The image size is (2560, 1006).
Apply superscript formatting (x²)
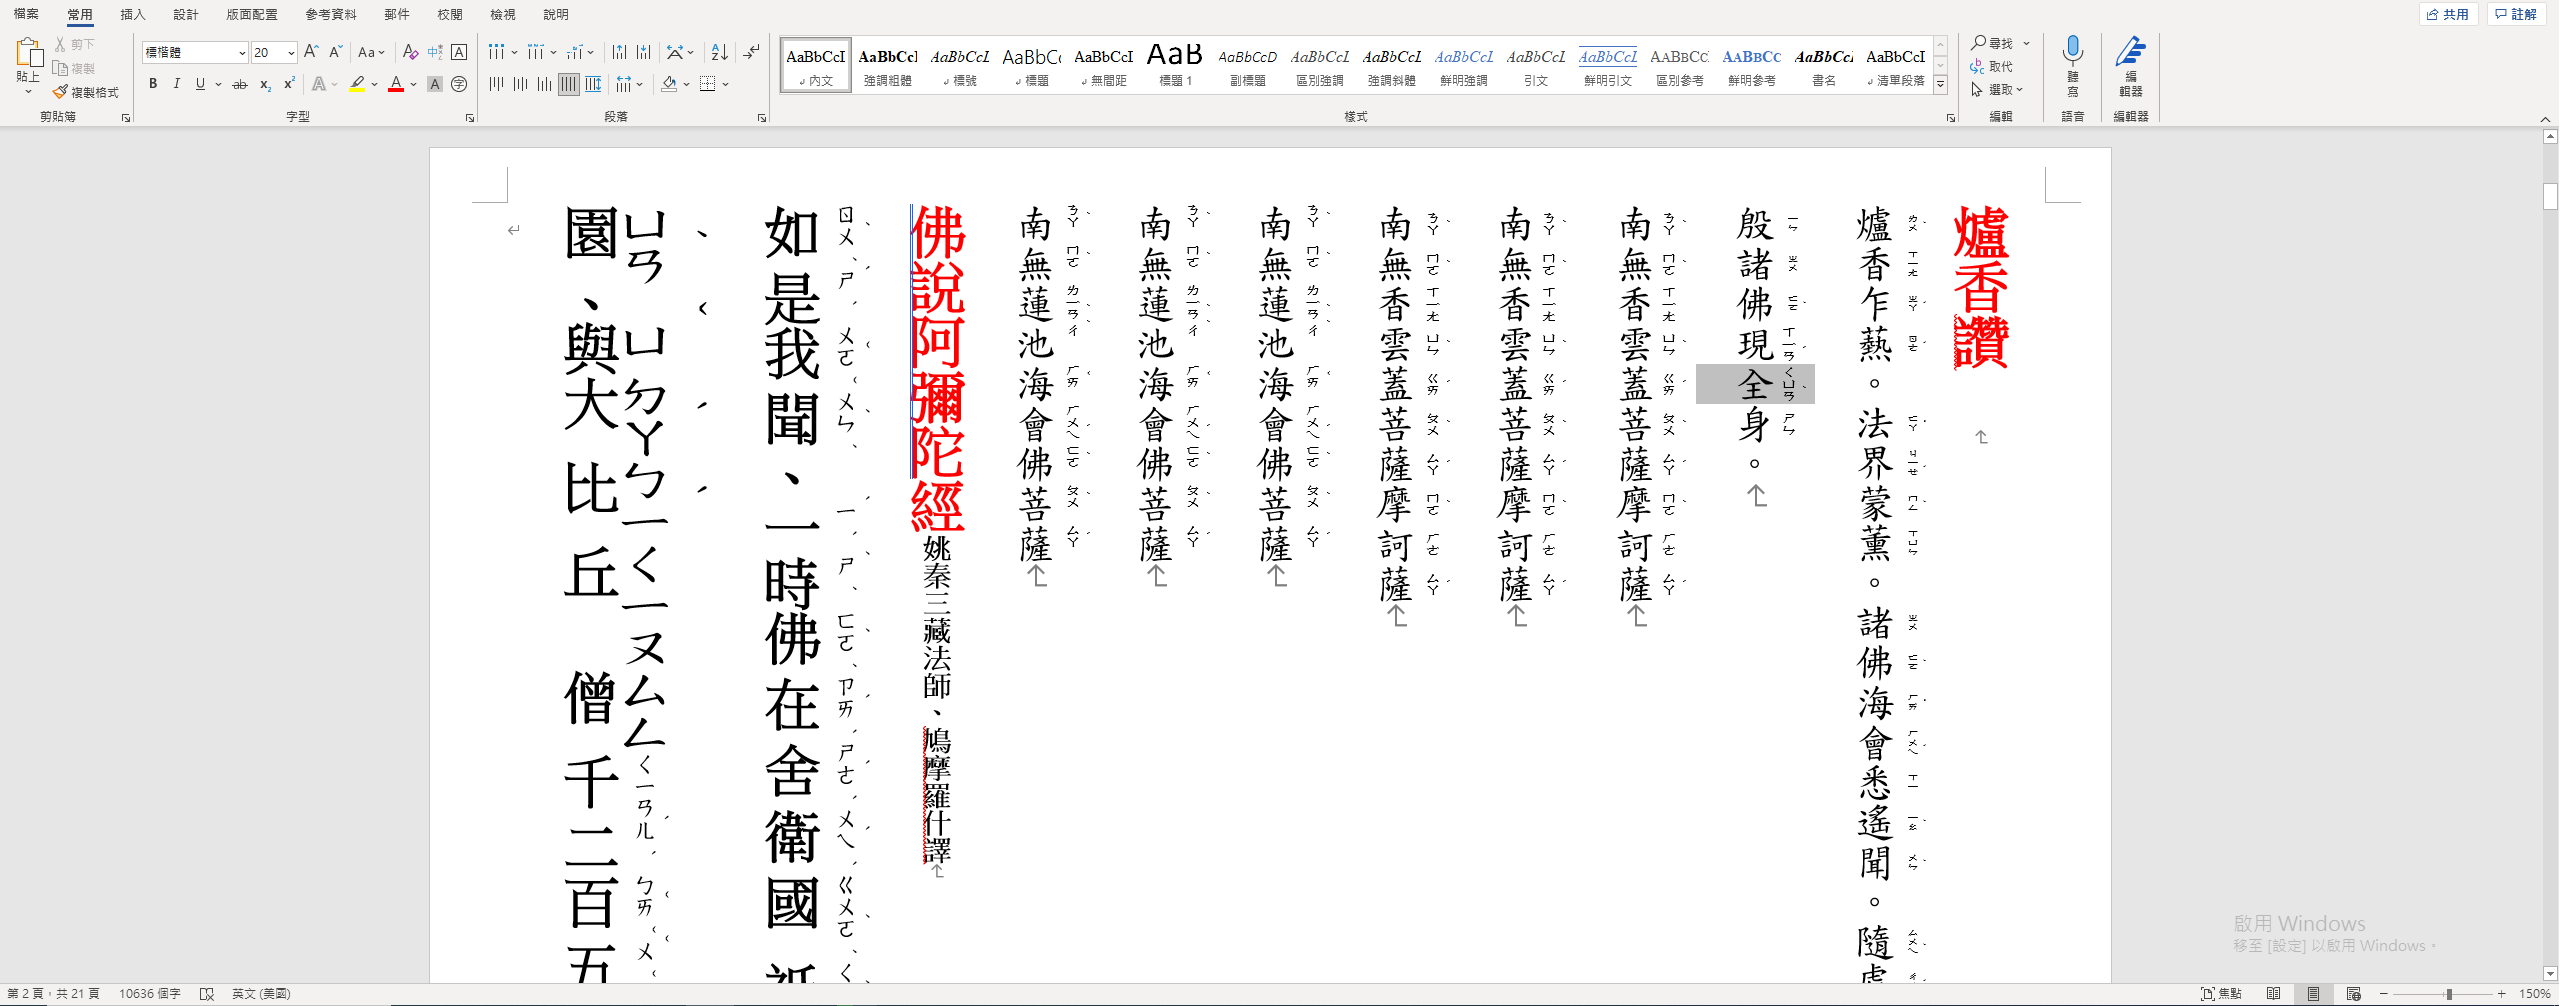[289, 84]
